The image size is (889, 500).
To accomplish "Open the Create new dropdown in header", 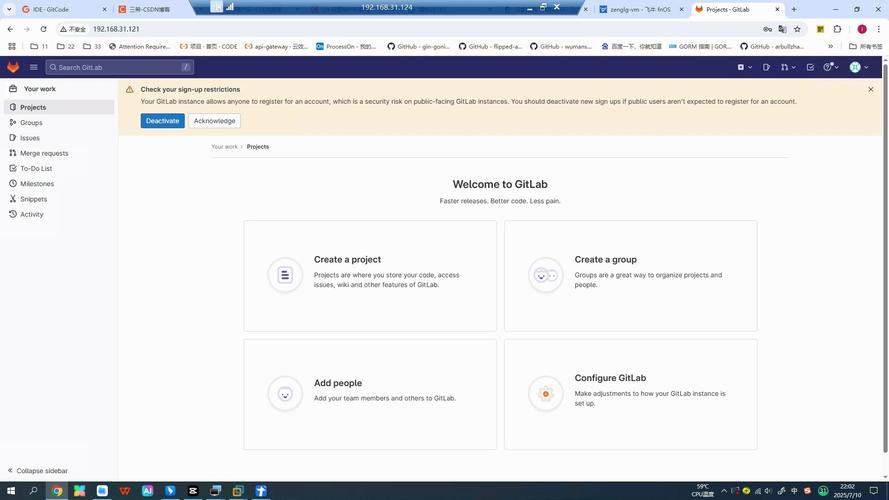I will tap(744, 67).
